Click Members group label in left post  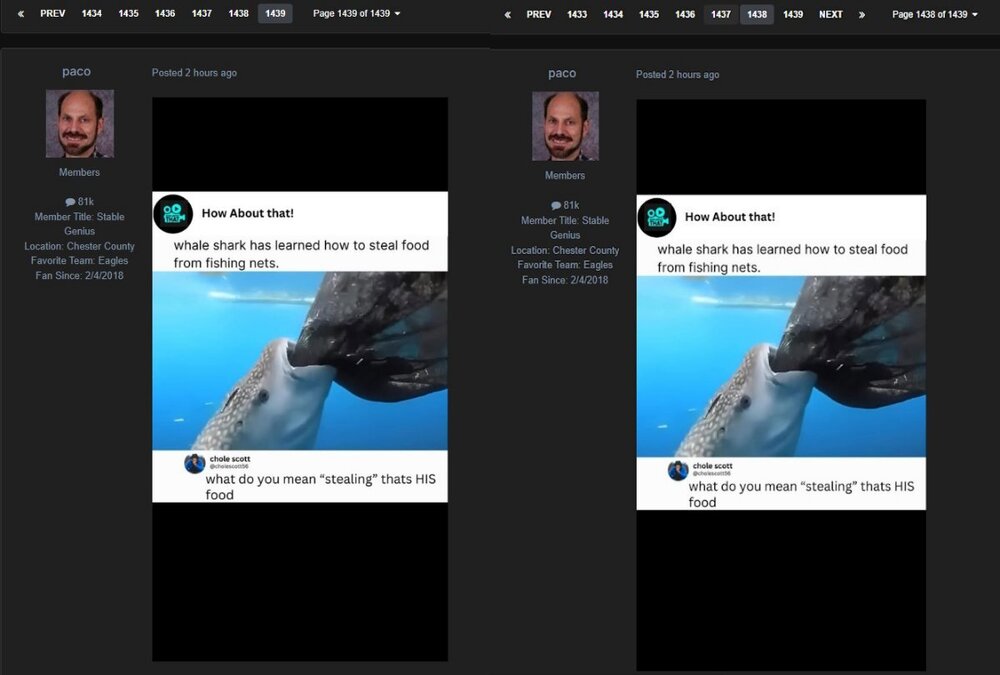[x=79, y=172]
